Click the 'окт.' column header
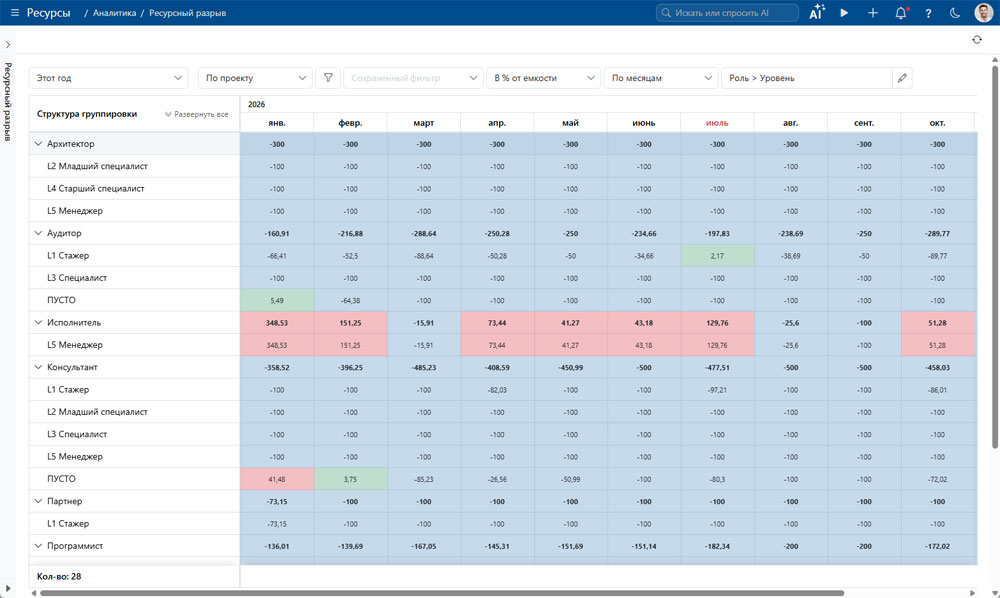The image size is (1000, 598). pyautogui.click(x=937, y=122)
